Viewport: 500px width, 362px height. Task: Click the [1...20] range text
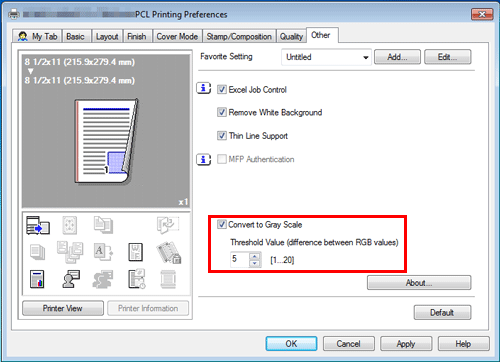[282, 260]
